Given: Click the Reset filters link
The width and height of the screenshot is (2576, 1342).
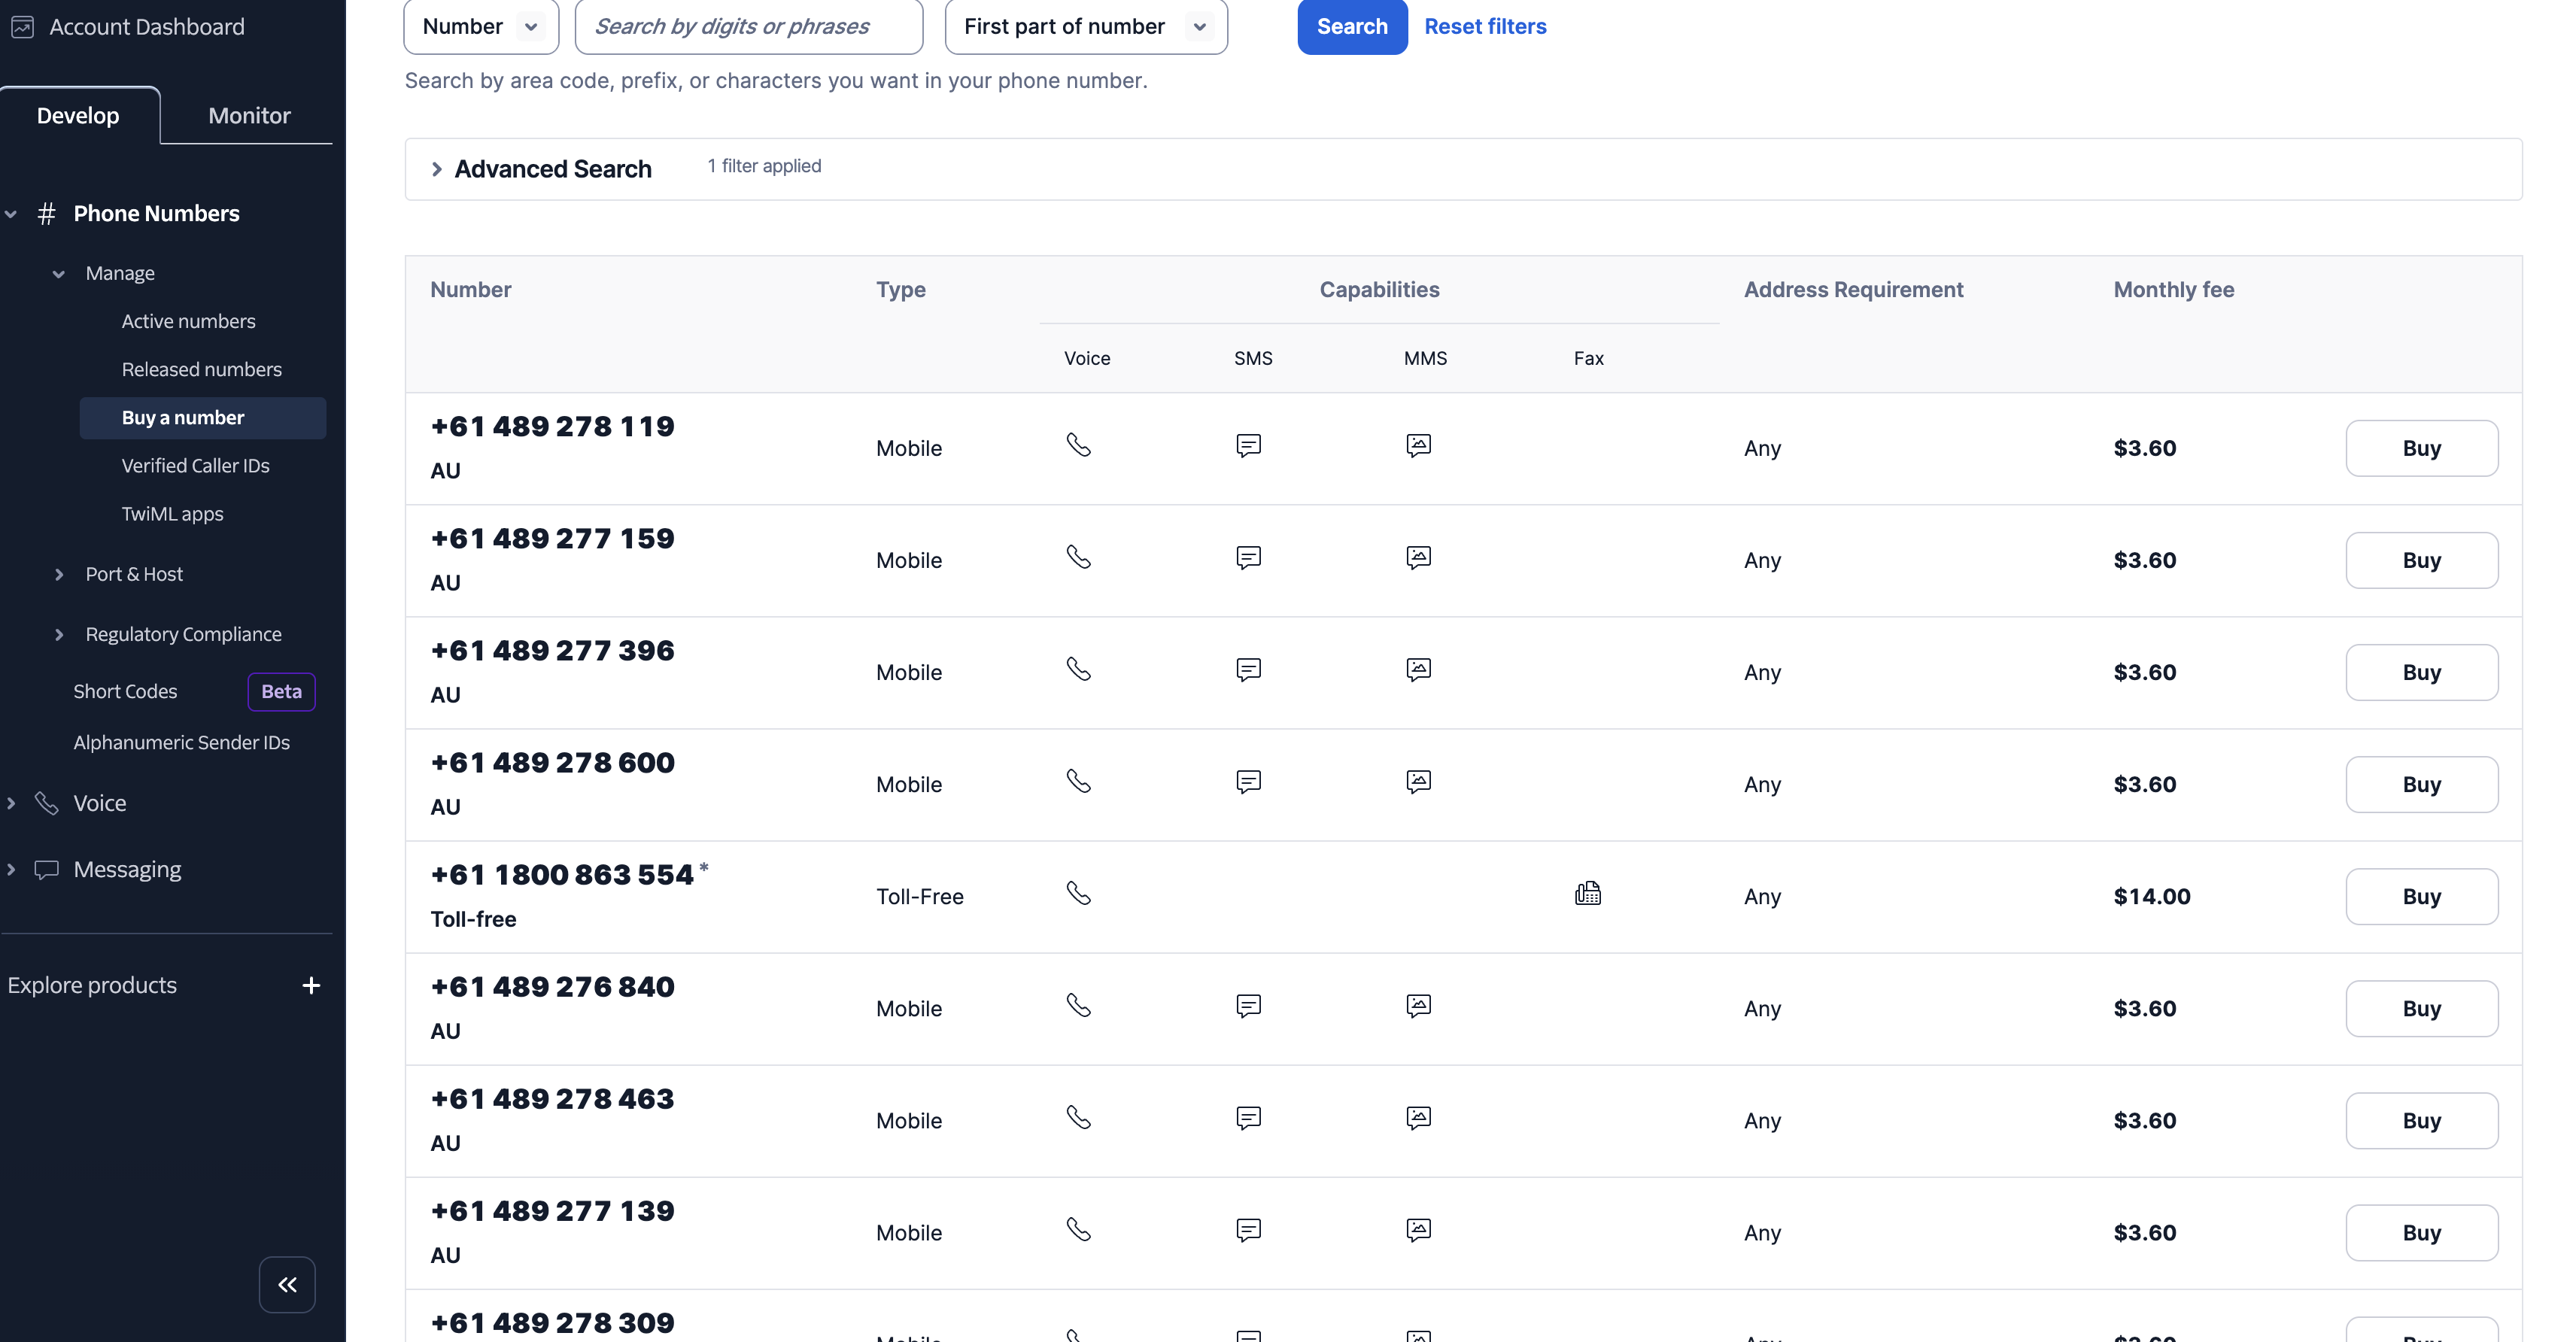Looking at the screenshot, I should tap(1485, 27).
